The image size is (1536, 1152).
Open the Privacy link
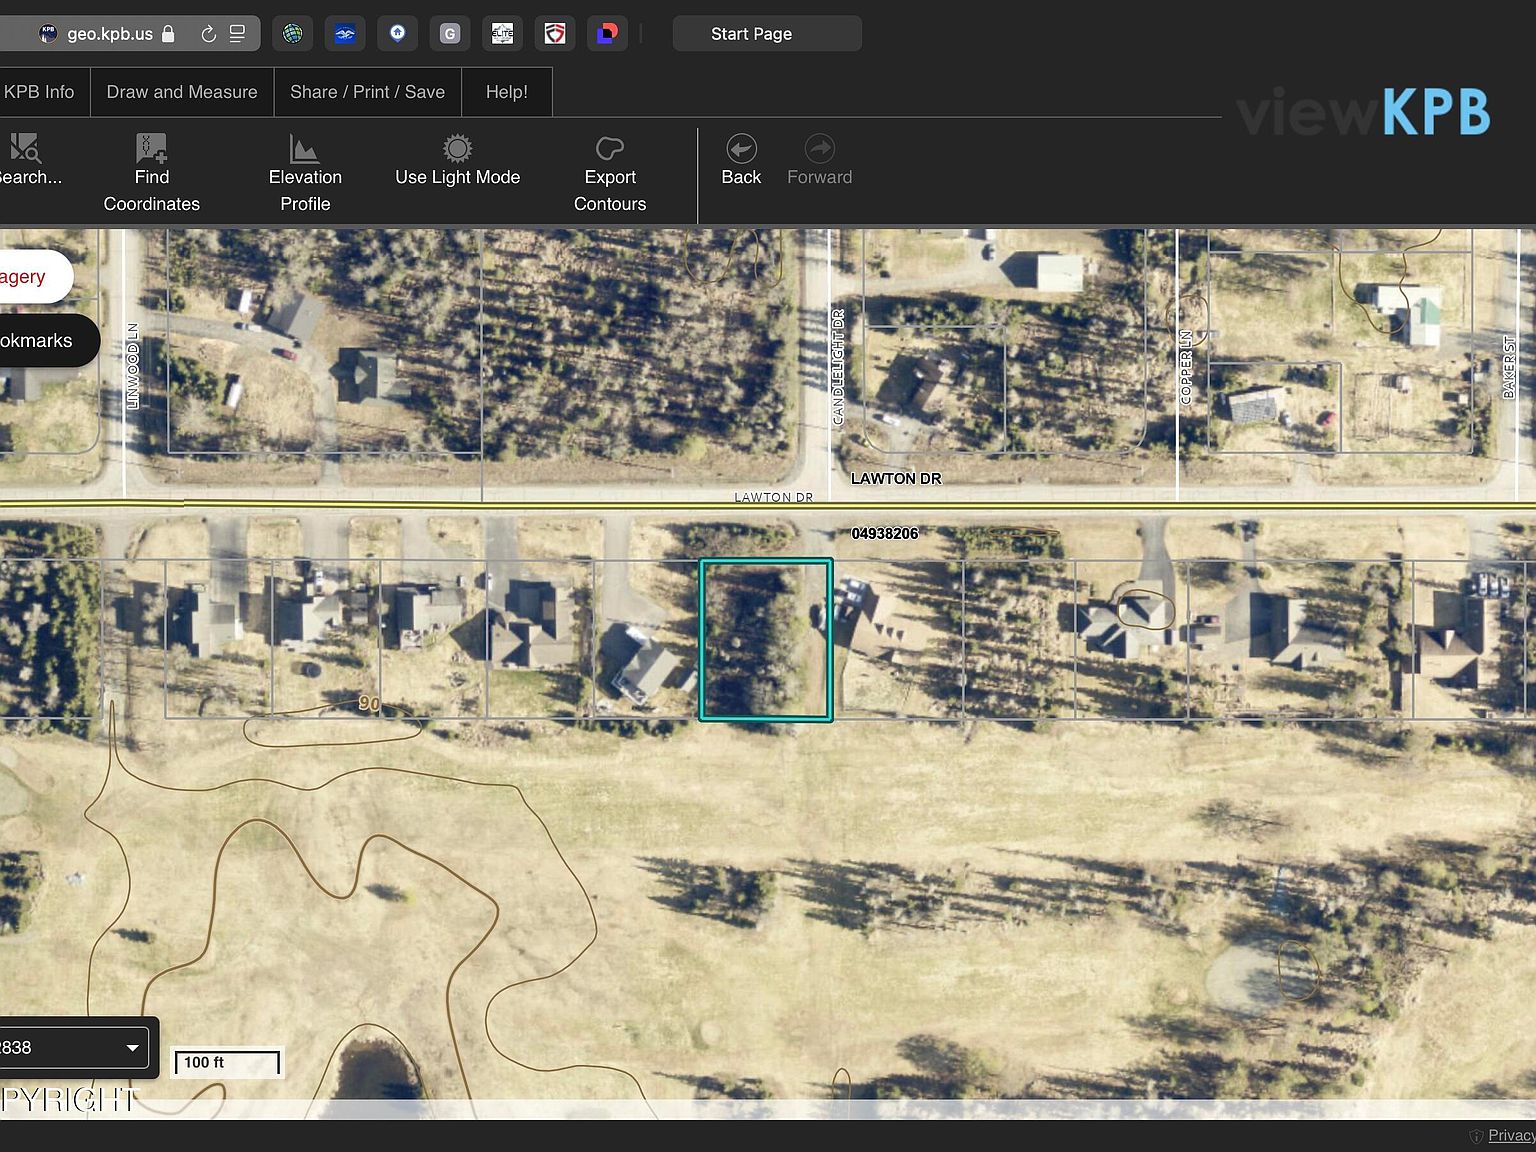[1510, 1135]
